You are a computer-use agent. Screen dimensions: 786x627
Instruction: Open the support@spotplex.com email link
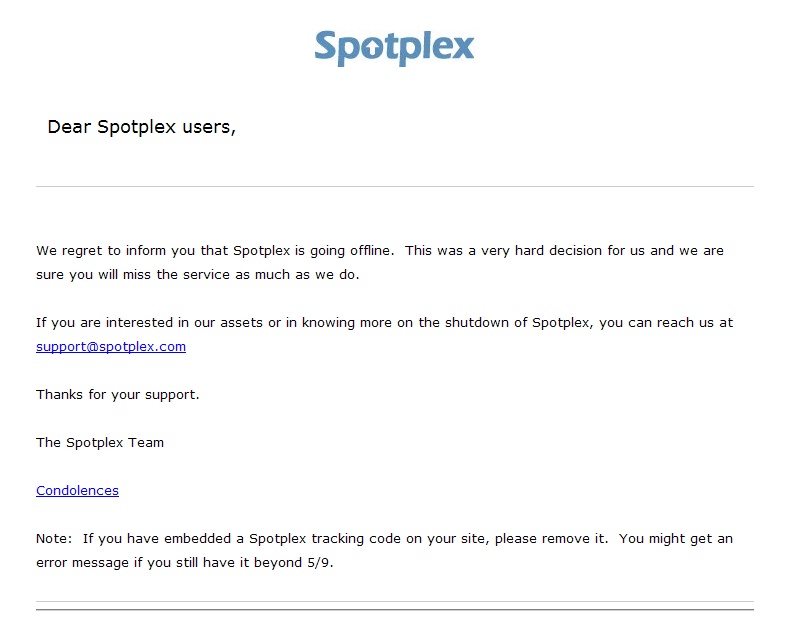coord(111,347)
